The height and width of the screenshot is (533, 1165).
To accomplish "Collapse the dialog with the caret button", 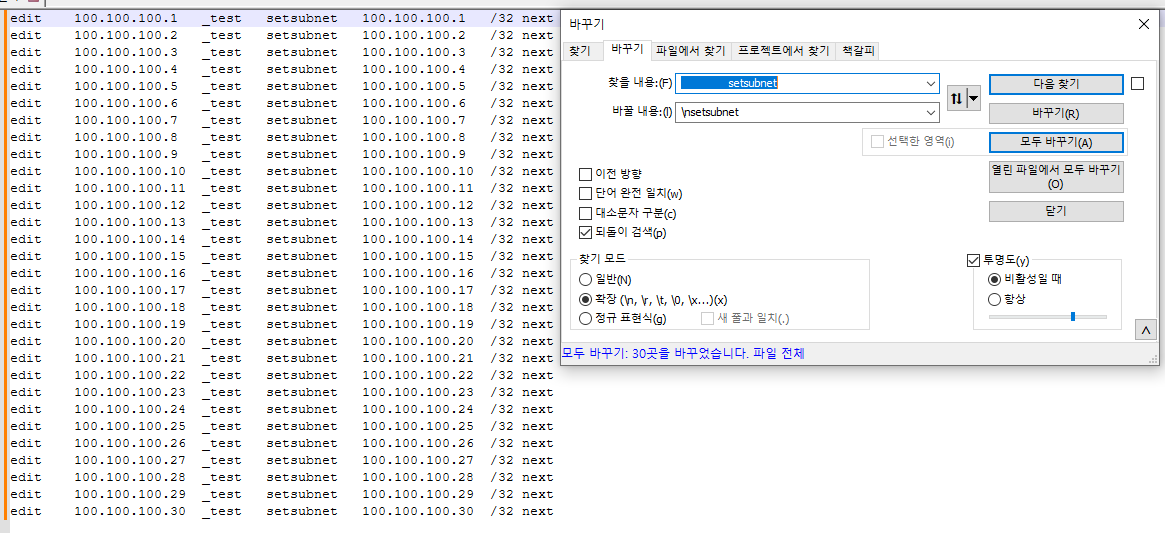I will click(1146, 329).
